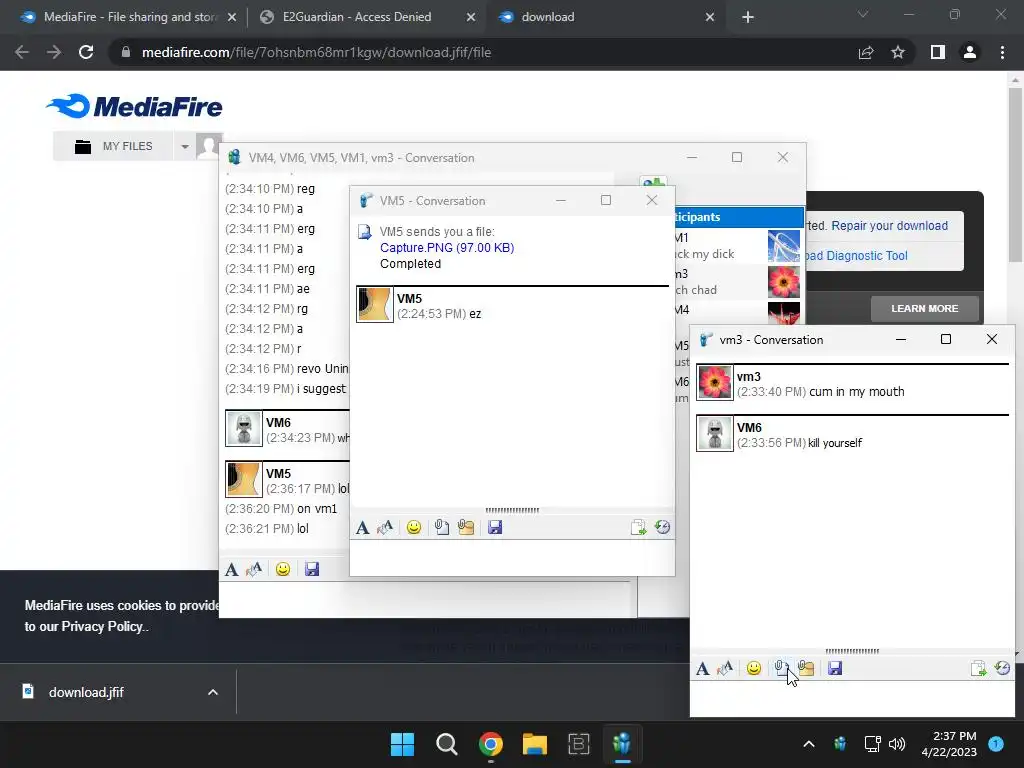Click vm3 flower avatar in vm3 conversation
1024x768 pixels.
714,382
